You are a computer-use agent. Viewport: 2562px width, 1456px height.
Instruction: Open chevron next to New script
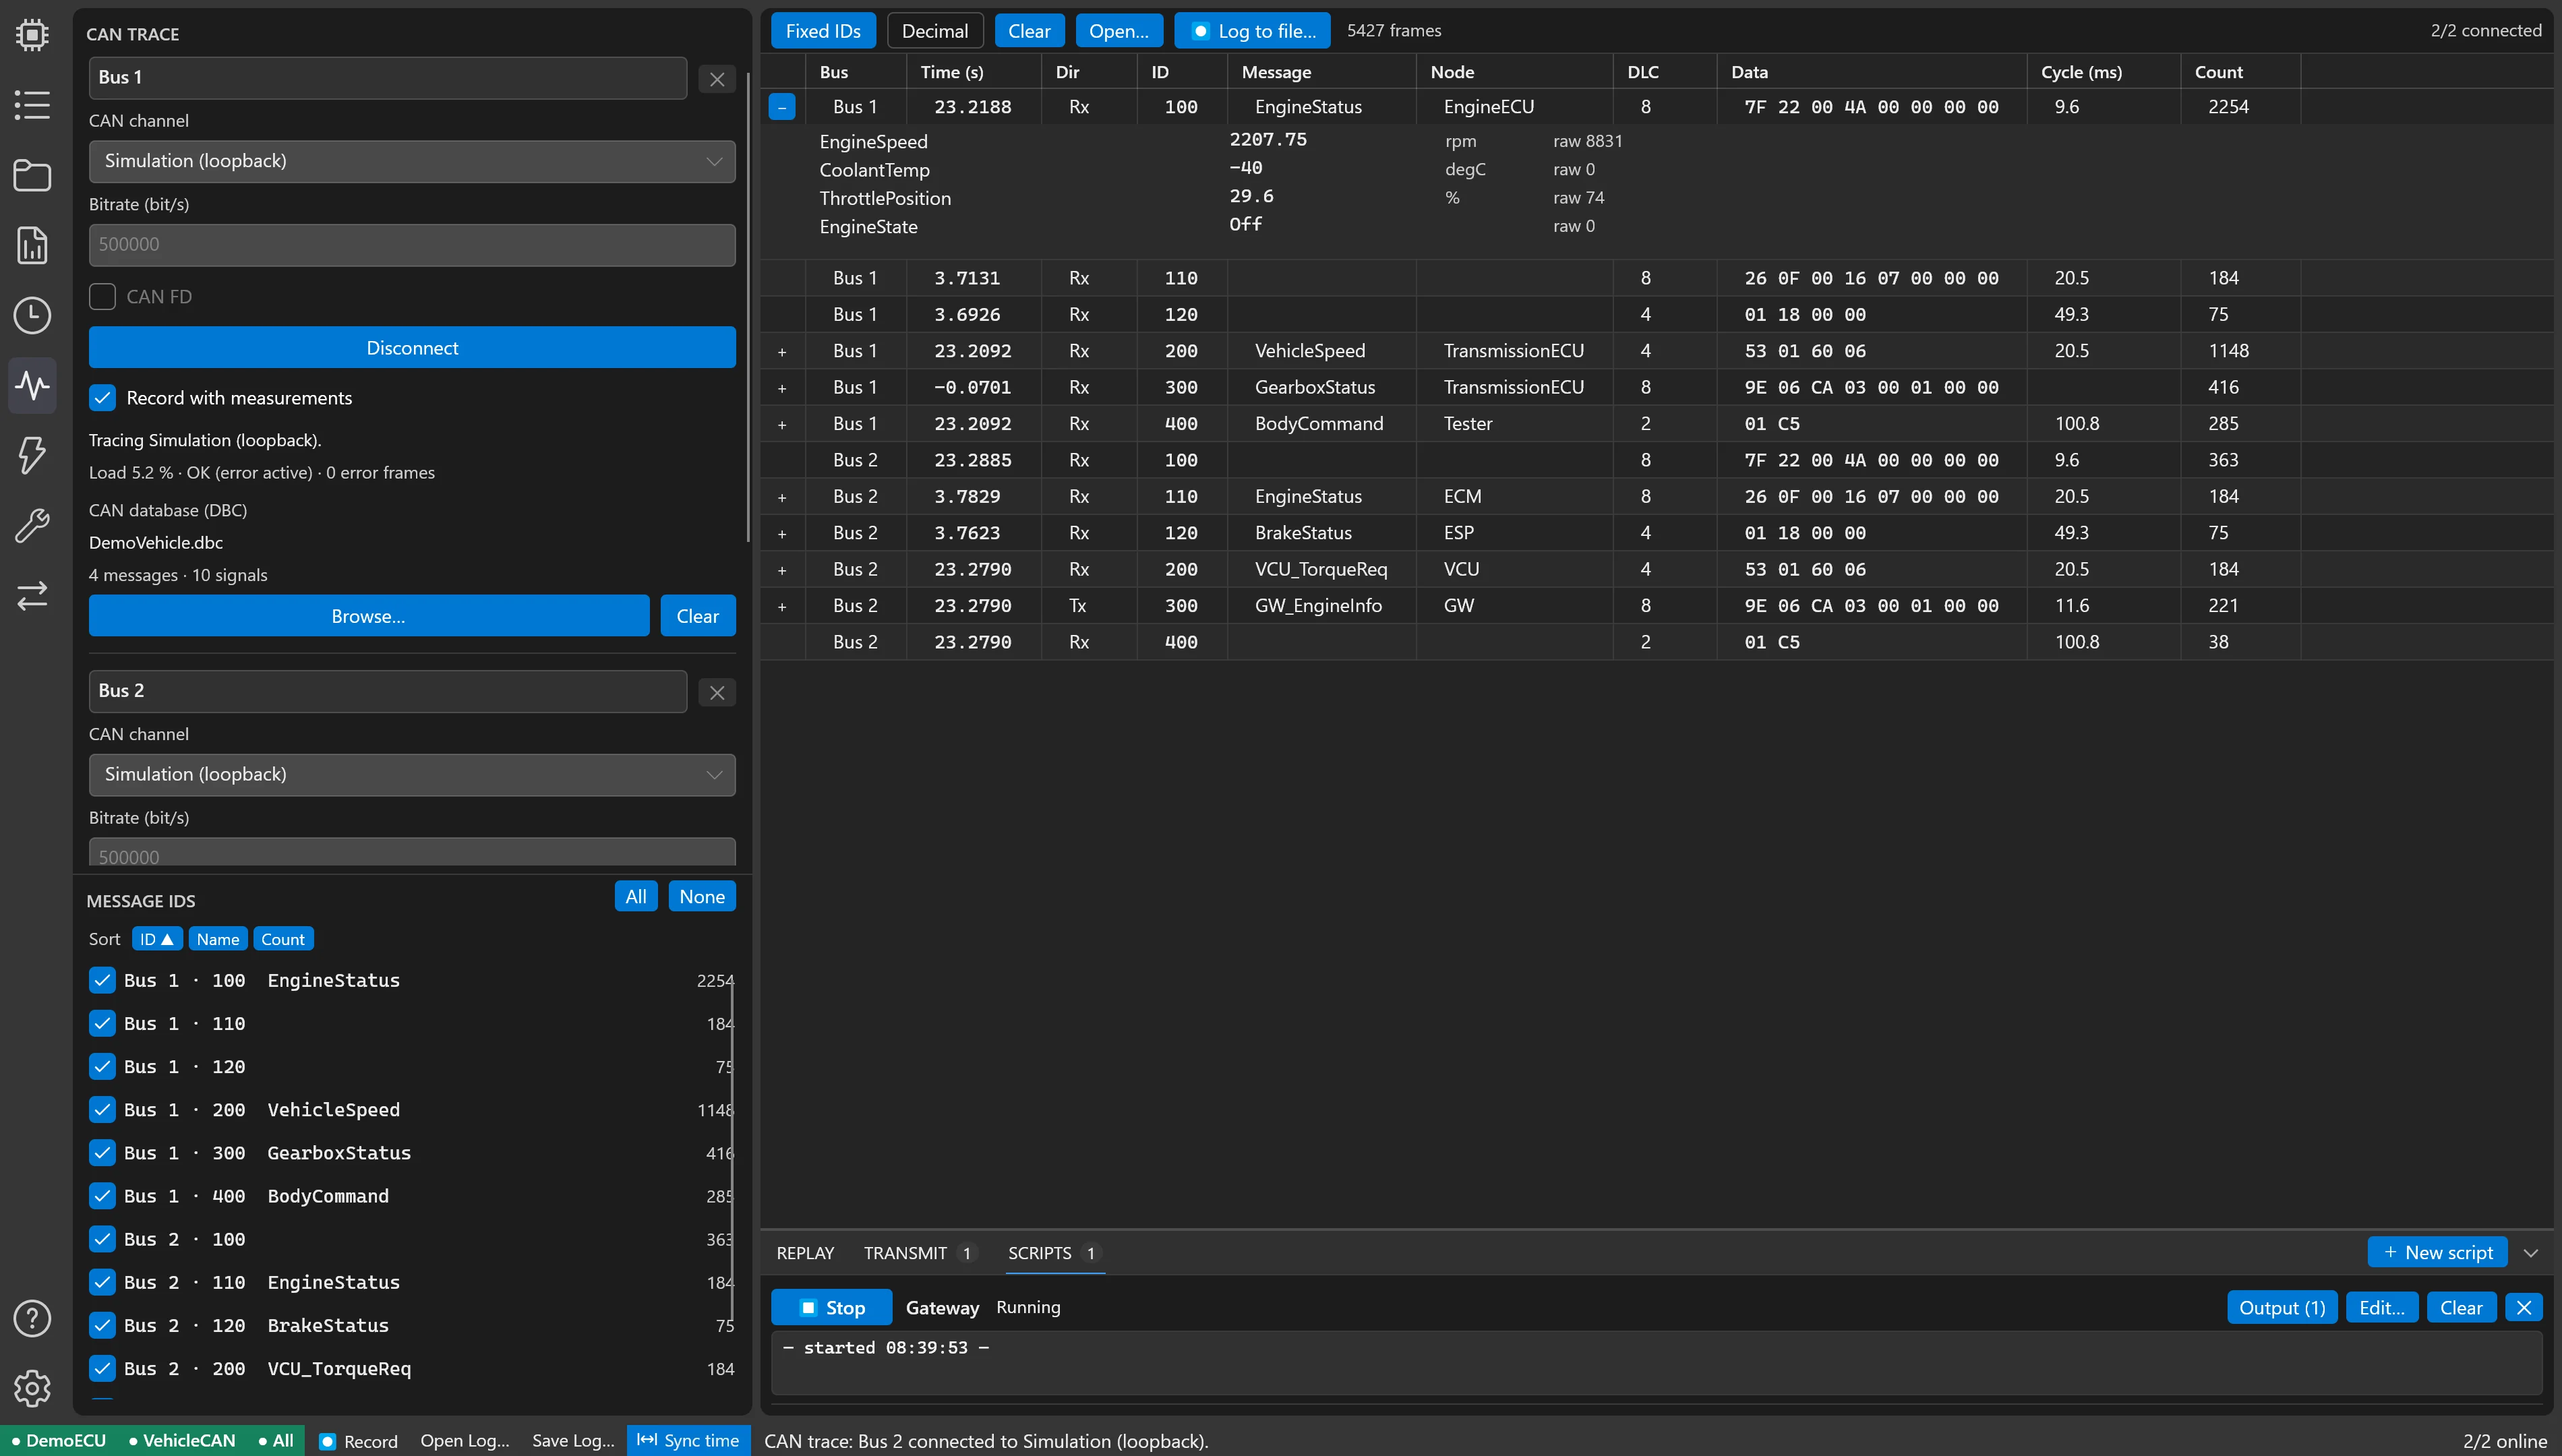point(2531,1253)
